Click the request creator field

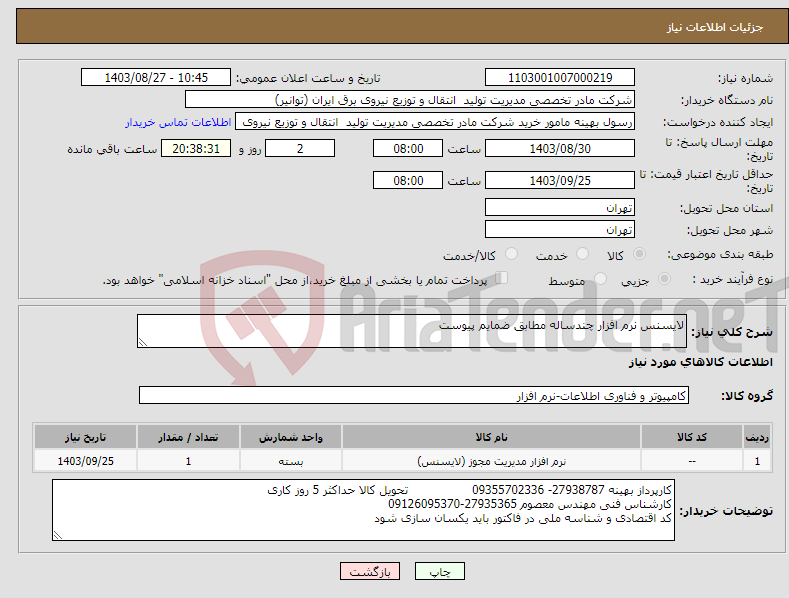point(435,122)
